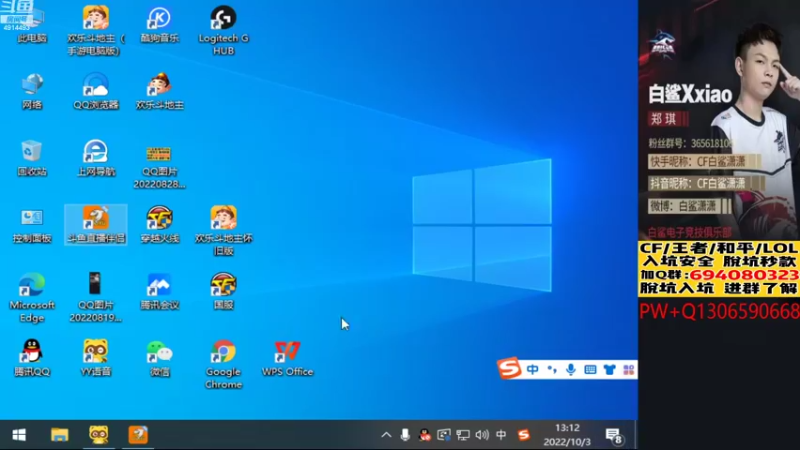Viewport: 800px width, 450px height.
Task: Click the Sogou S logo on the input bar
Action: 509,368
